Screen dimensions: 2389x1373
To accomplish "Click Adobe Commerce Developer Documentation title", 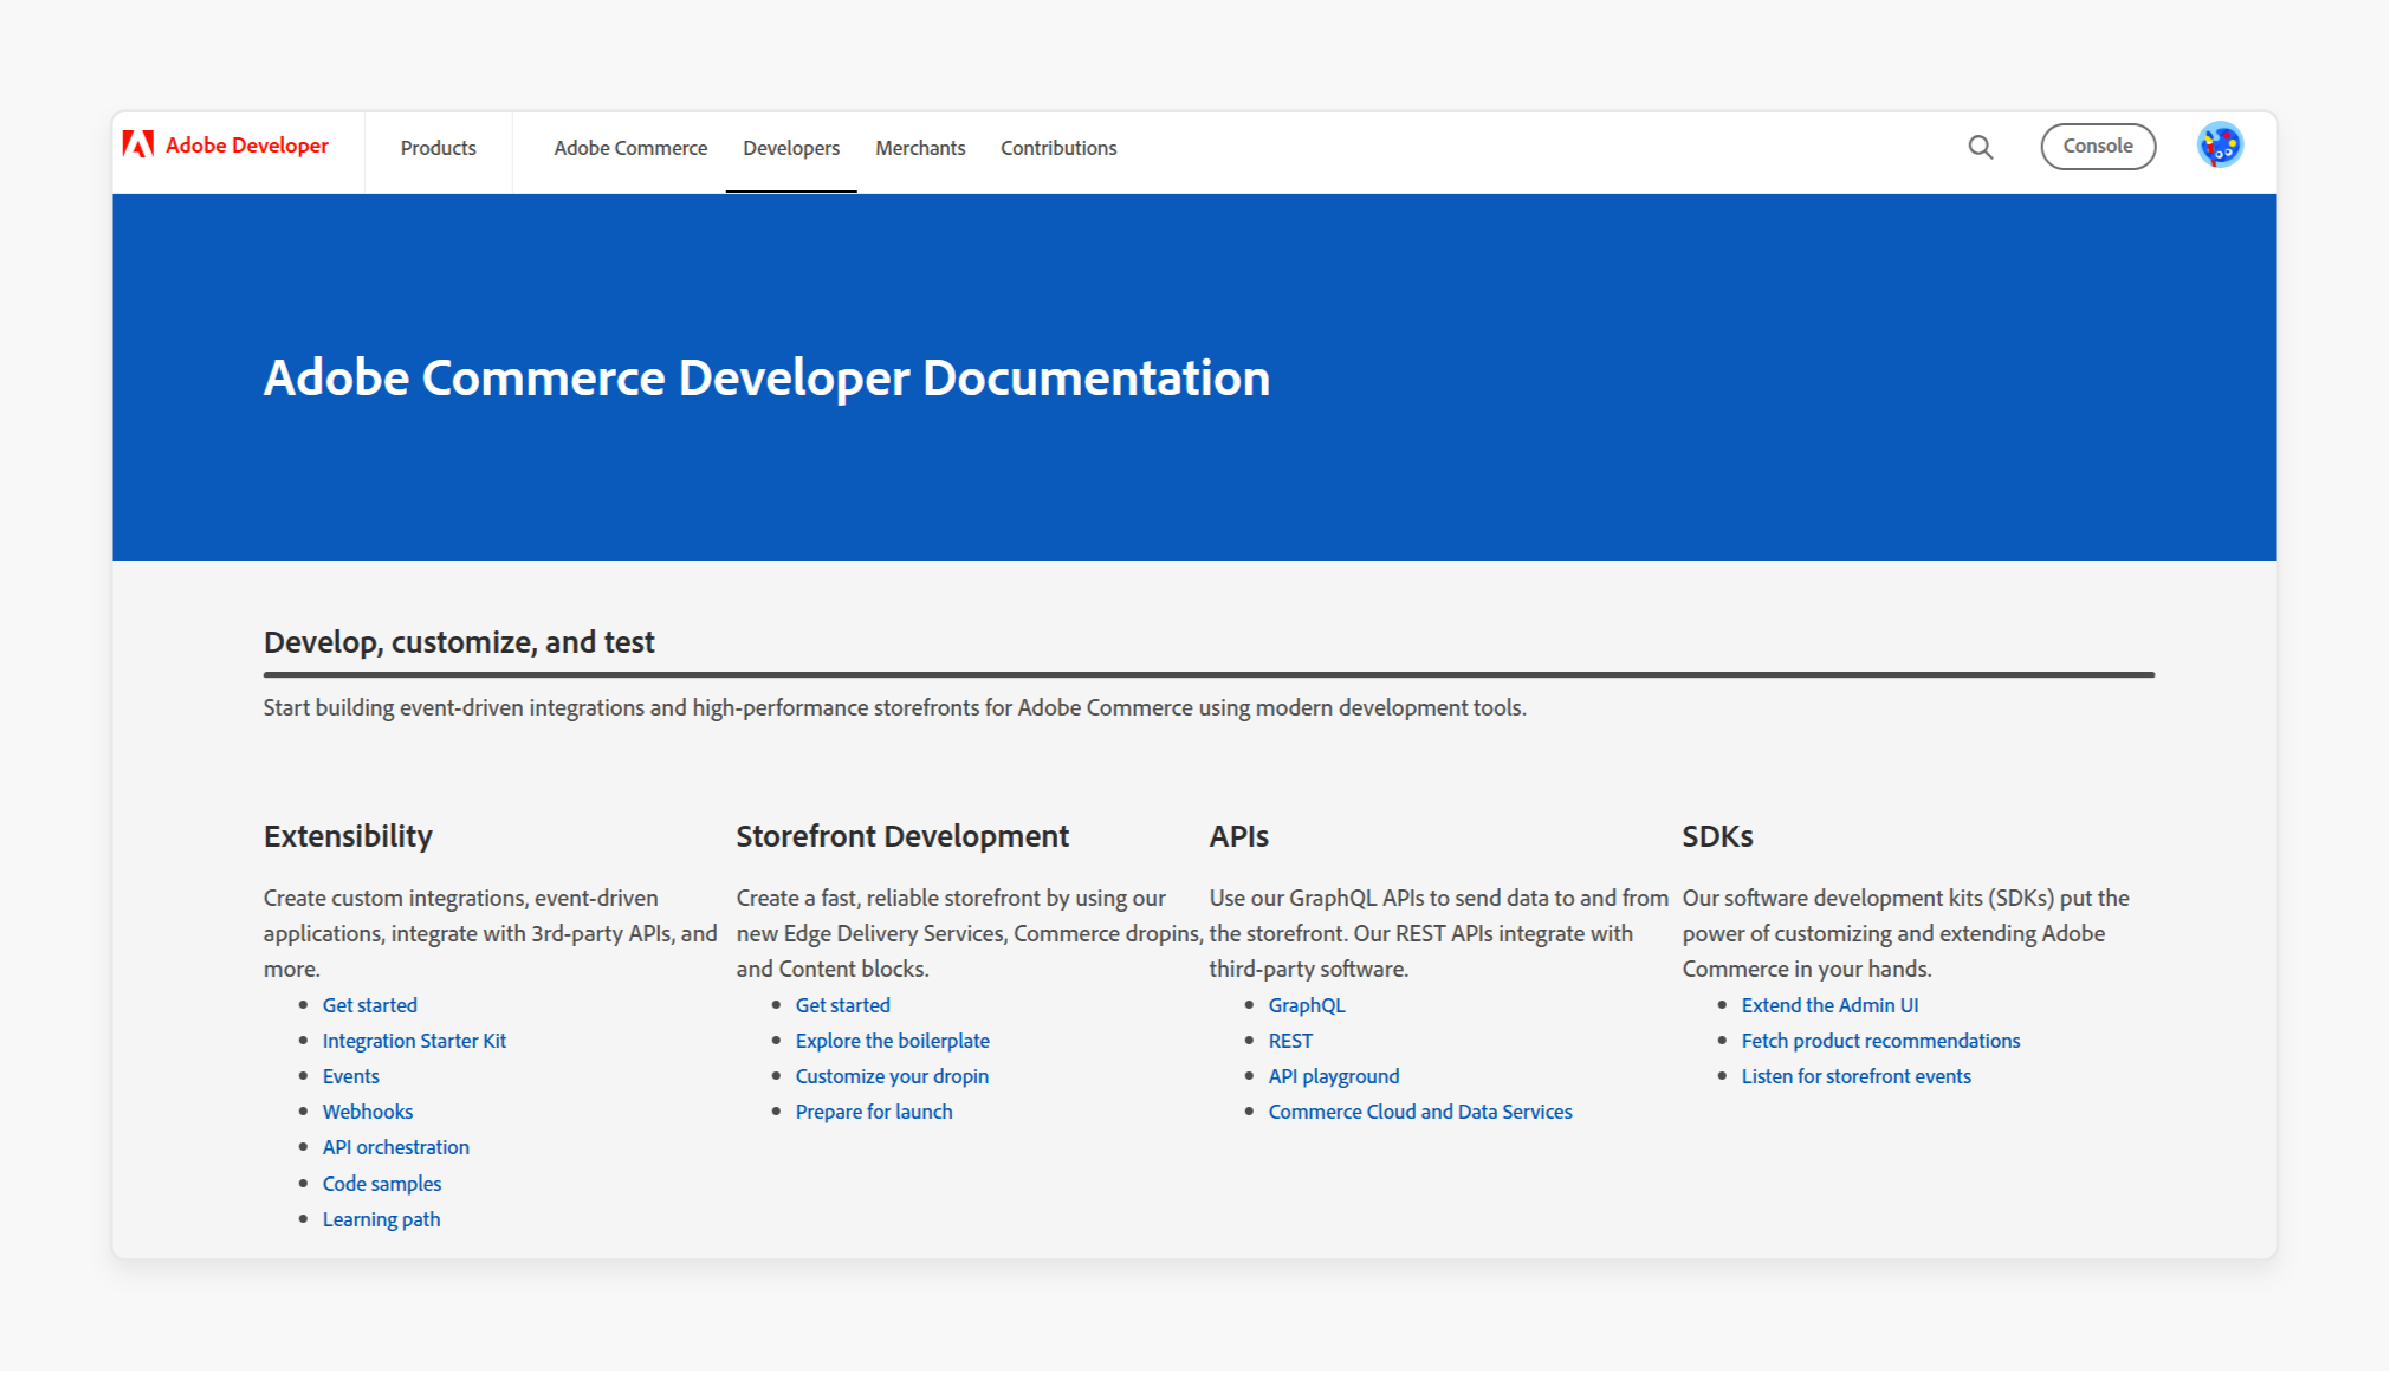I will [766, 378].
